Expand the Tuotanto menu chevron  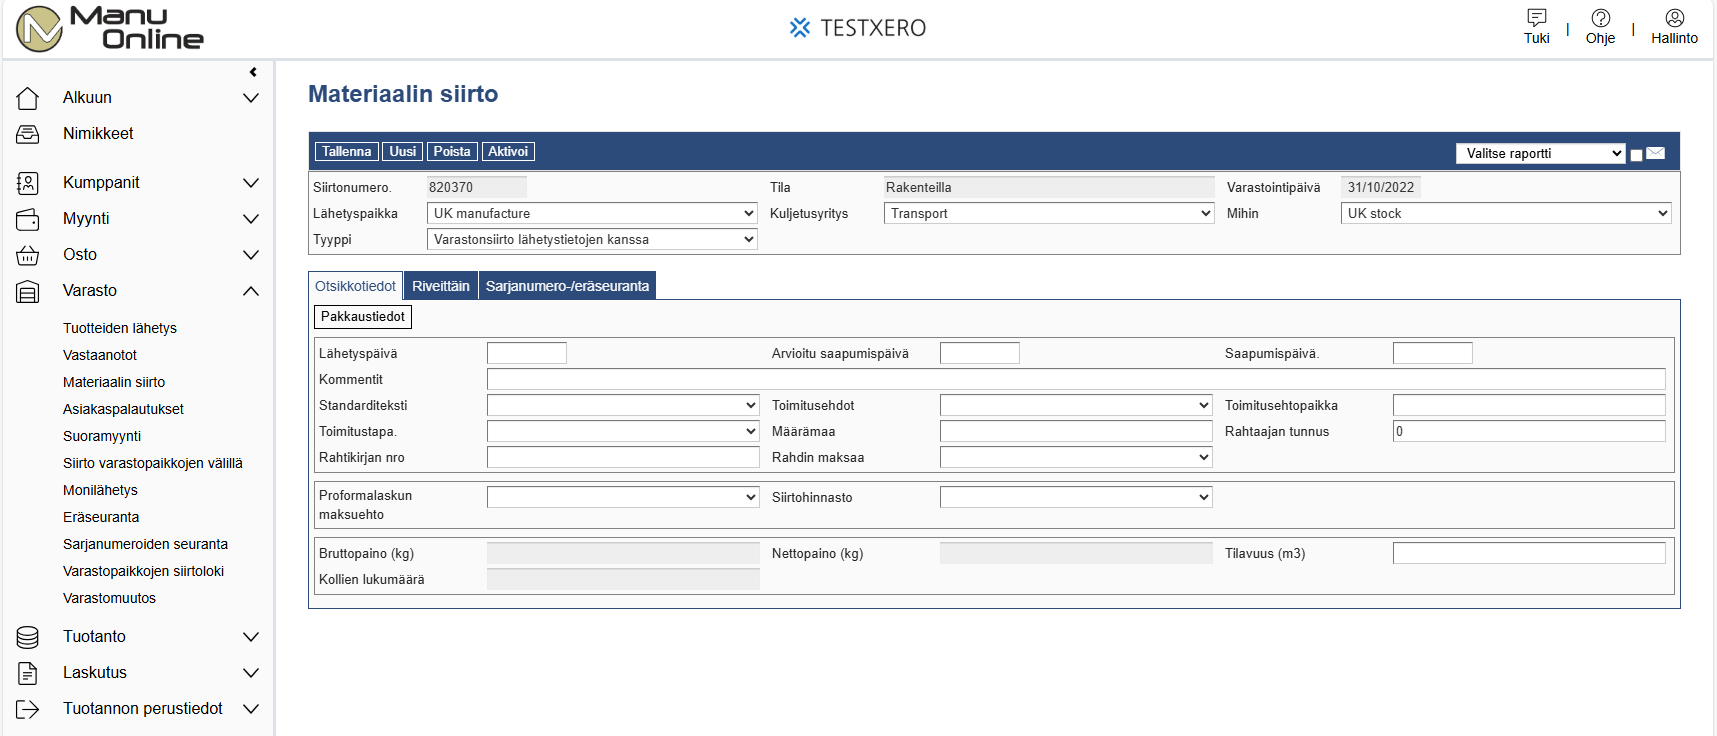[x=251, y=637]
